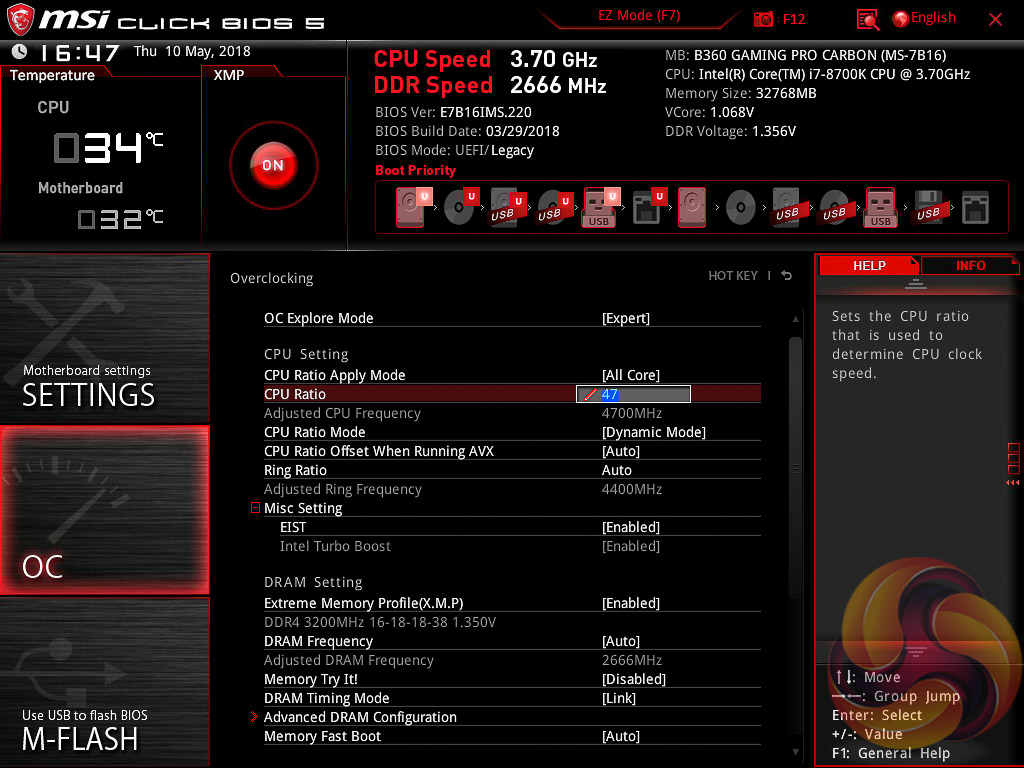Image resolution: width=1024 pixels, height=768 pixels.
Task: Click the date Thu 10 May, 2018
Action: coord(192,51)
